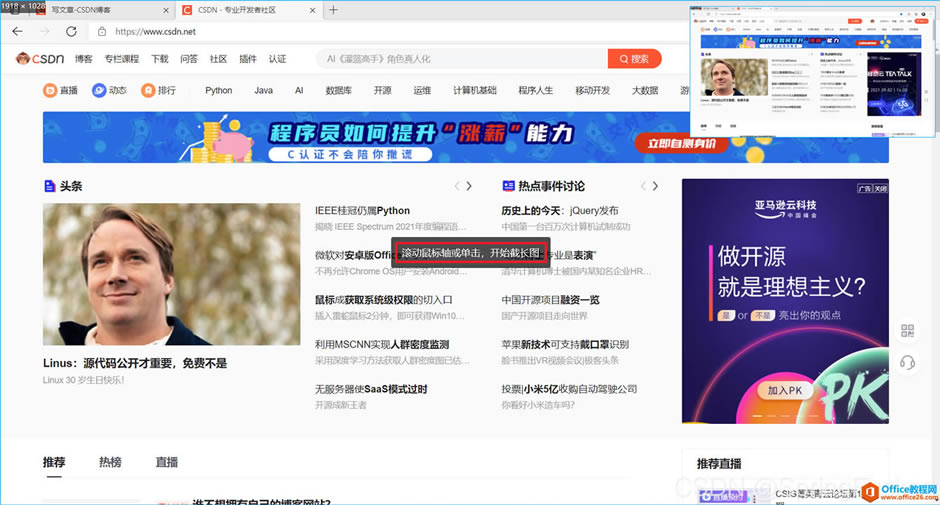Open the 排行 ranking icon link

(x=158, y=90)
